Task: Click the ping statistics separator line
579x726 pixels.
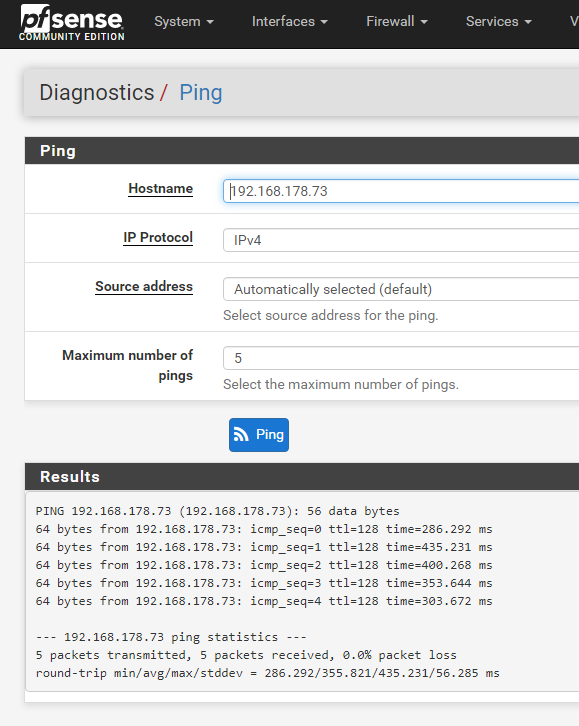Action: click(x=171, y=638)
